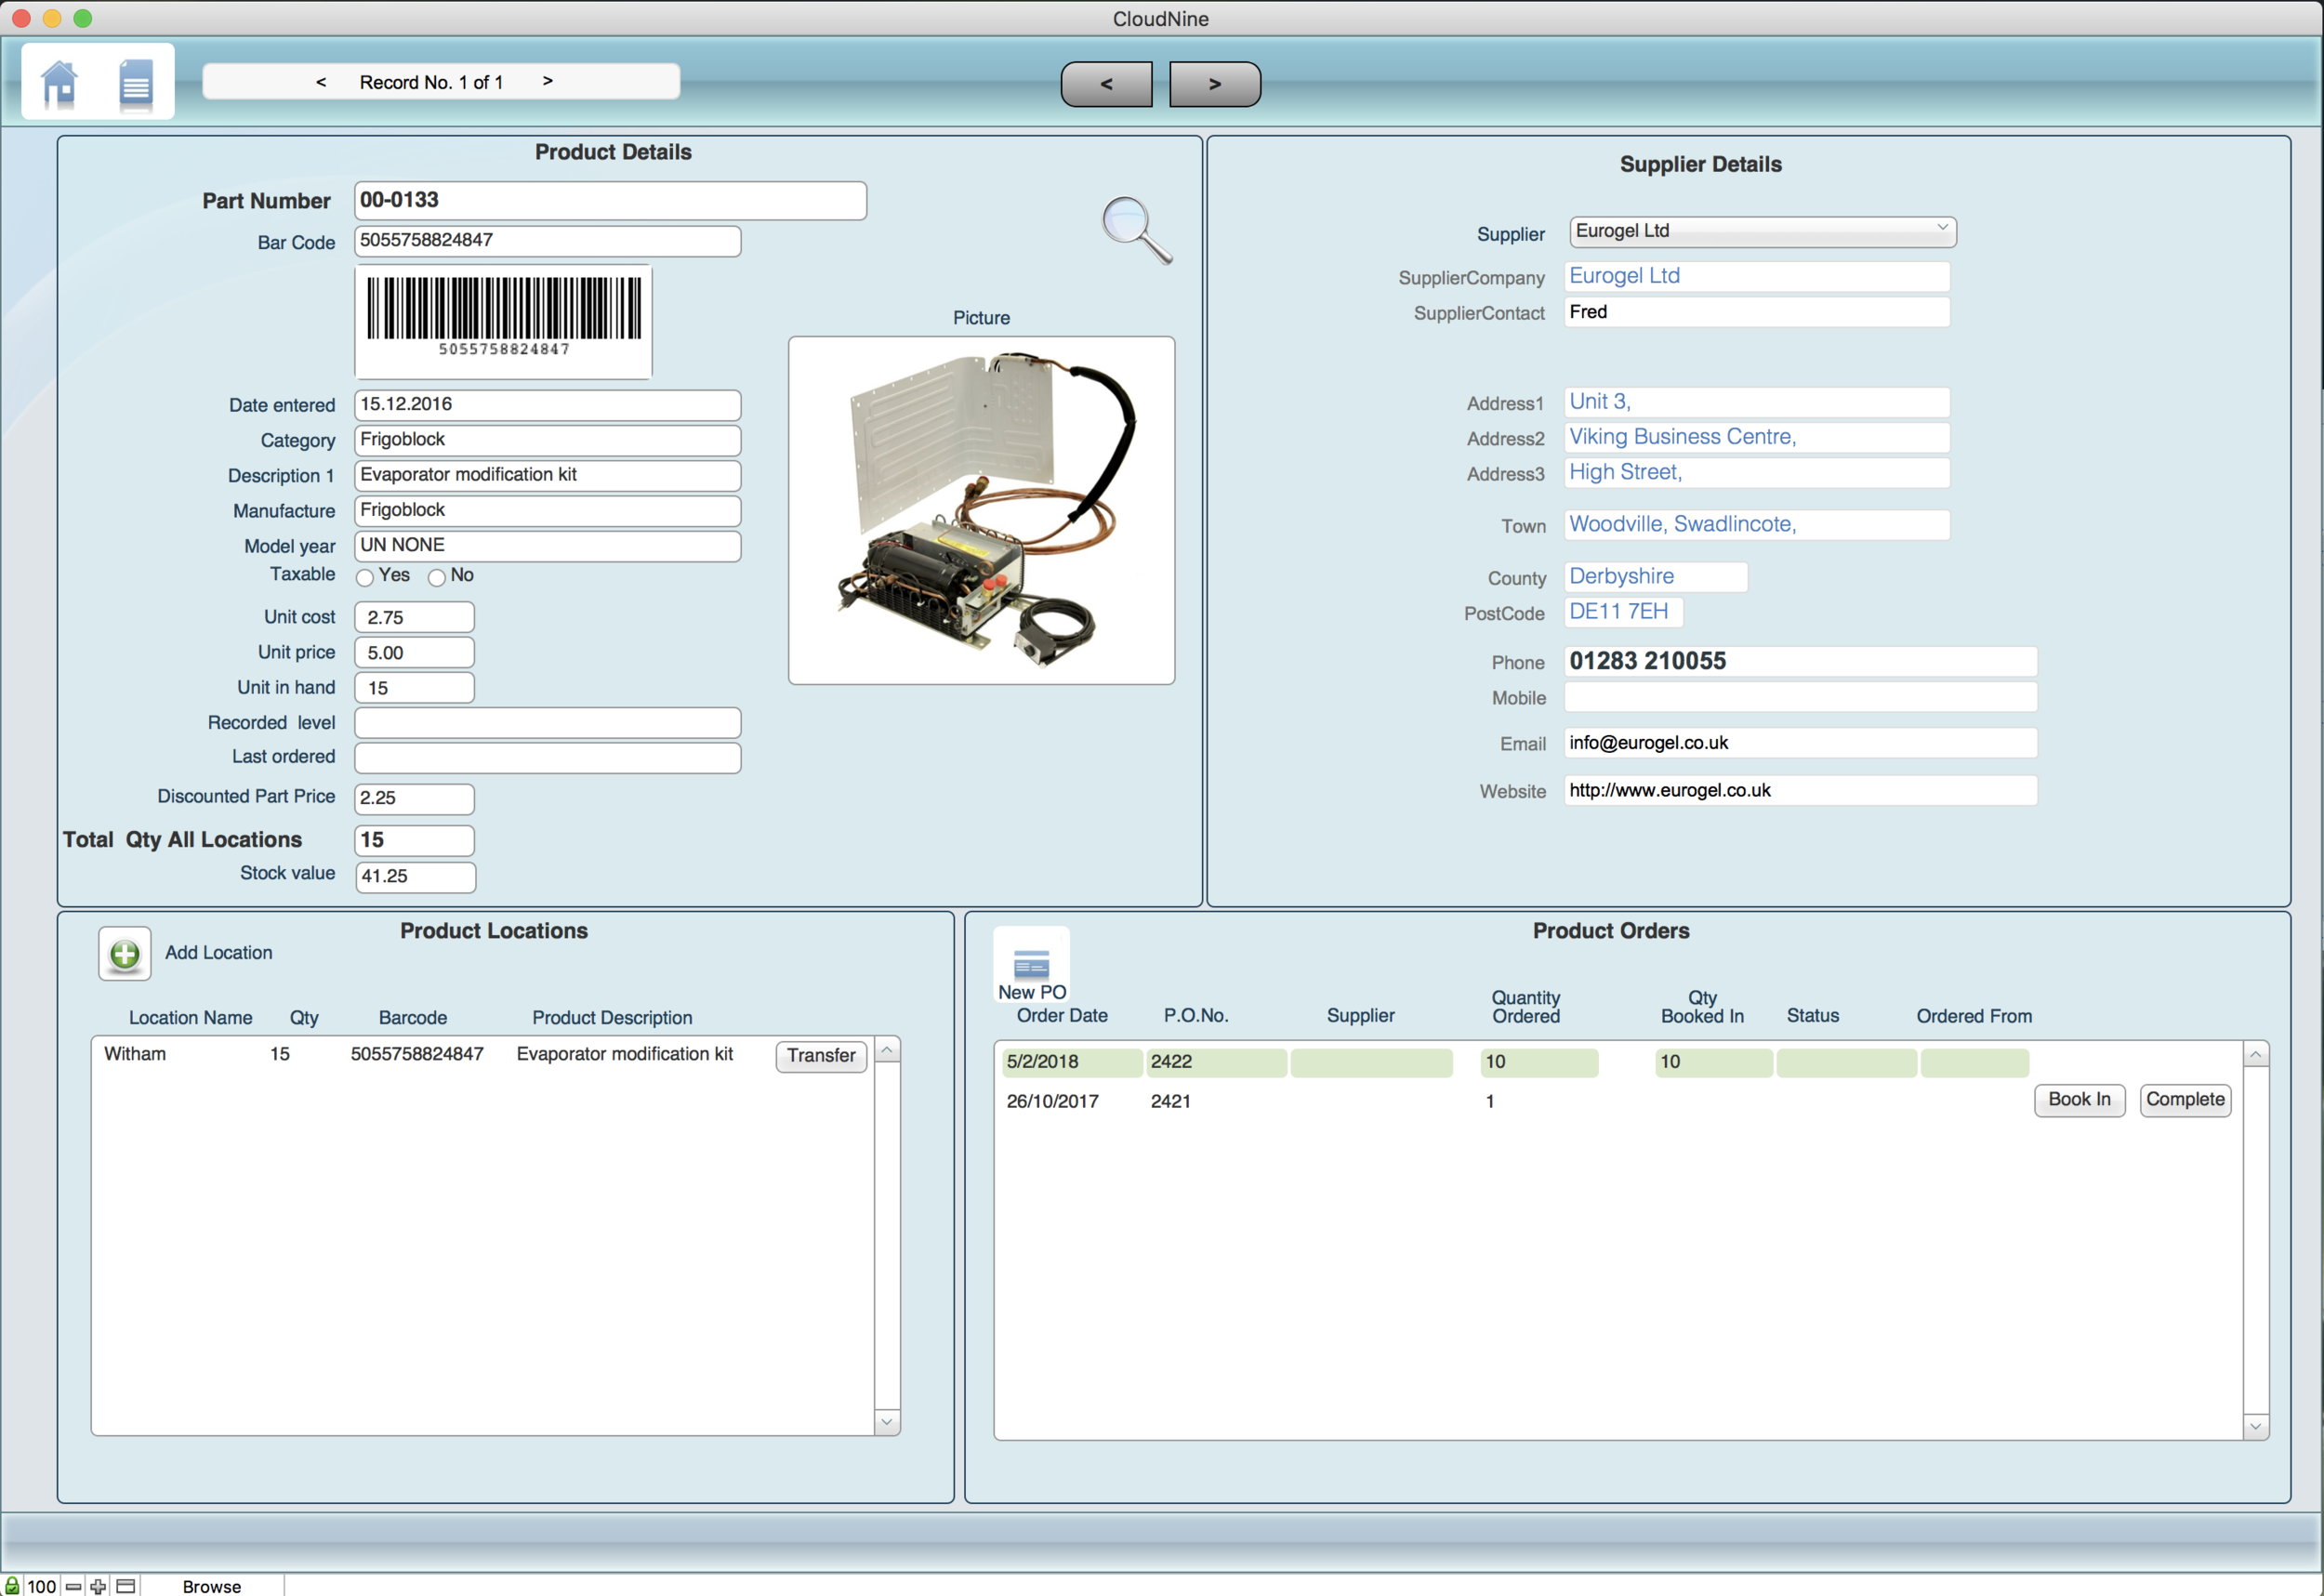Edit the Unit price field
Screen dimensions: 2324x1596
(x=415, y=652)
